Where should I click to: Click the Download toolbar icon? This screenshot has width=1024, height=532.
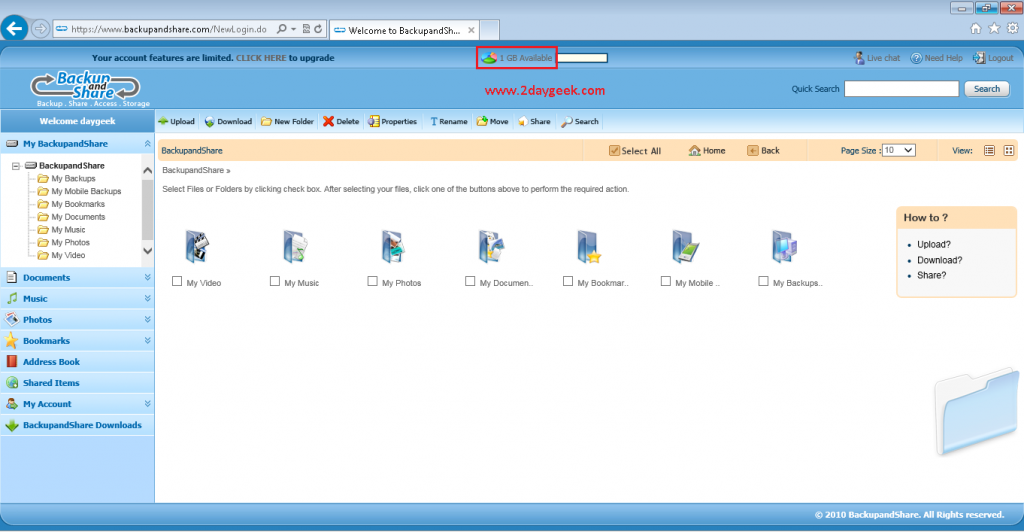(210, 122)
